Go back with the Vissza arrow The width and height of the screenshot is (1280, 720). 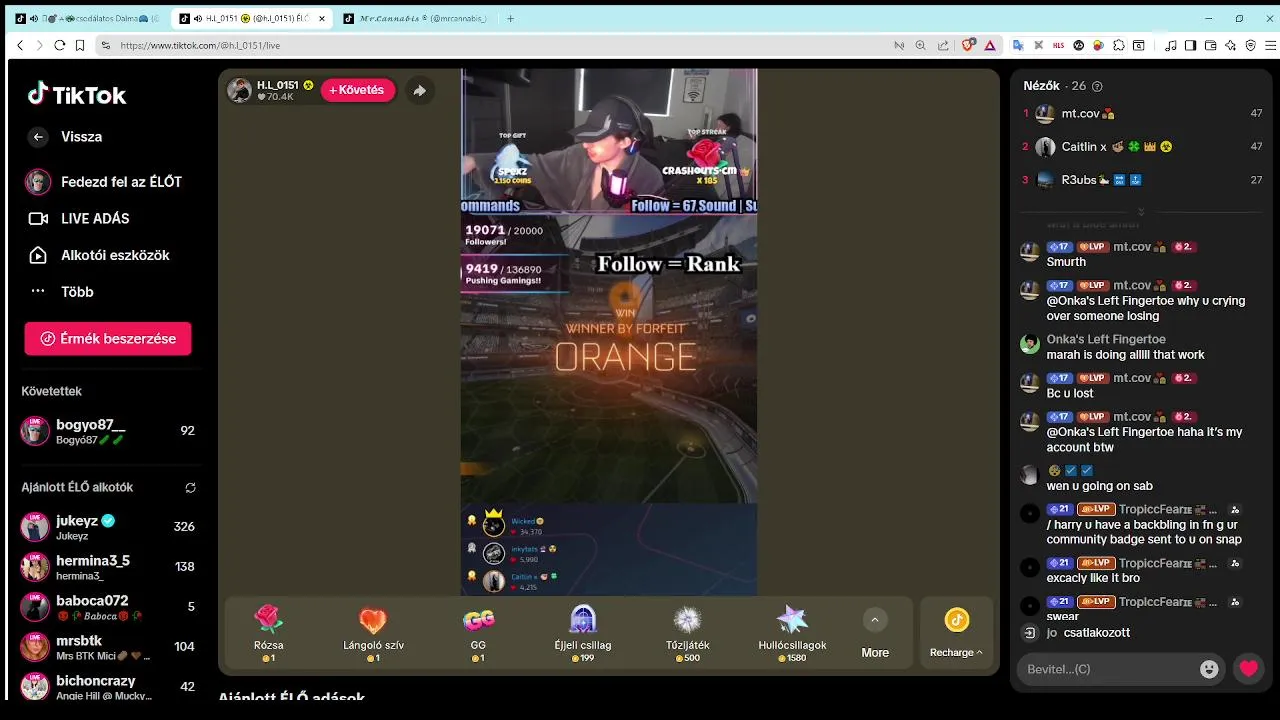click(38, 137)
